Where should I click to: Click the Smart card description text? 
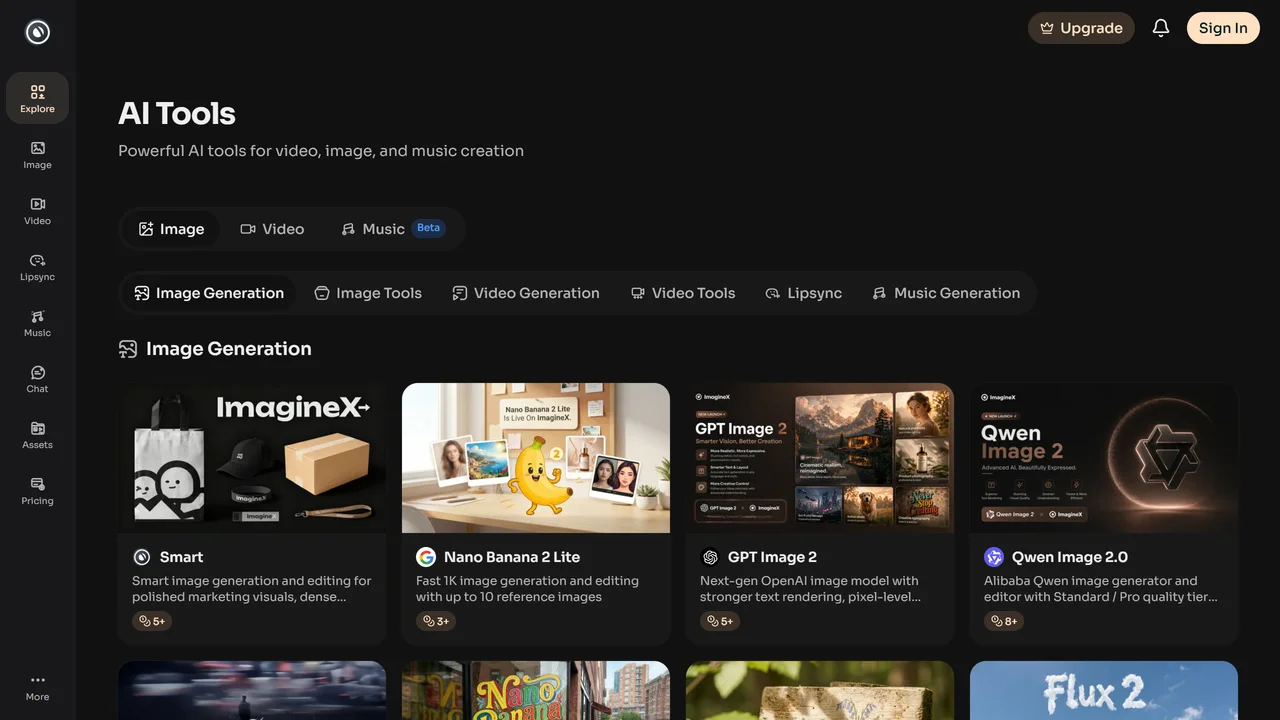tap(252, 589)
